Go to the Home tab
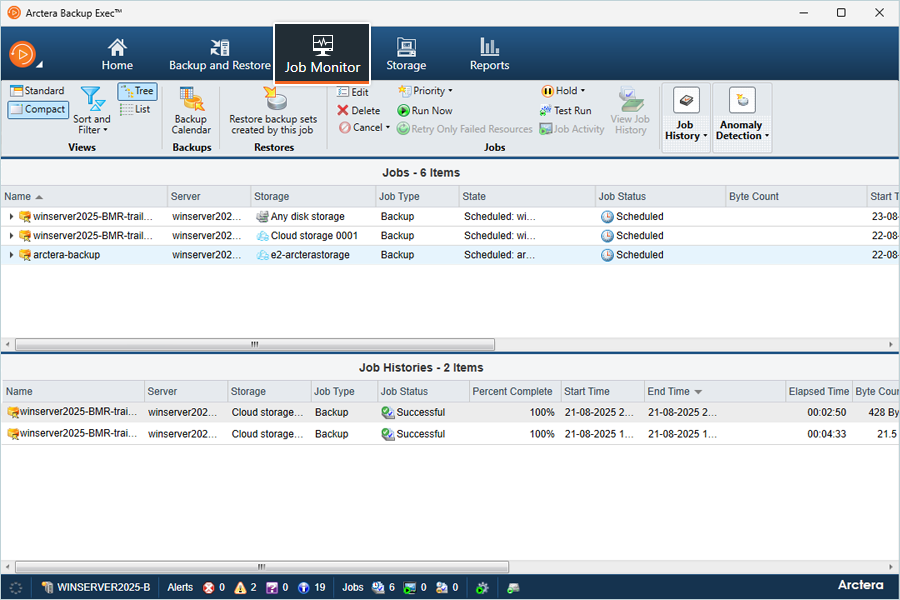 pyautogui.click(x=117, y=55)
